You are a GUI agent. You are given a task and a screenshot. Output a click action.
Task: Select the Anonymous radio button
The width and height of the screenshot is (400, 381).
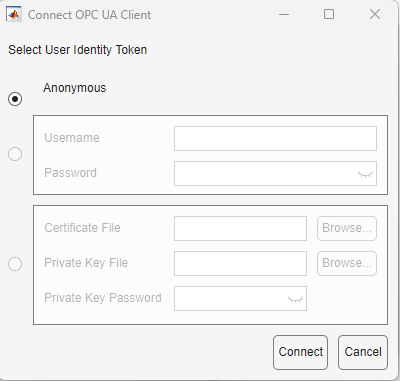pos(15,99)
